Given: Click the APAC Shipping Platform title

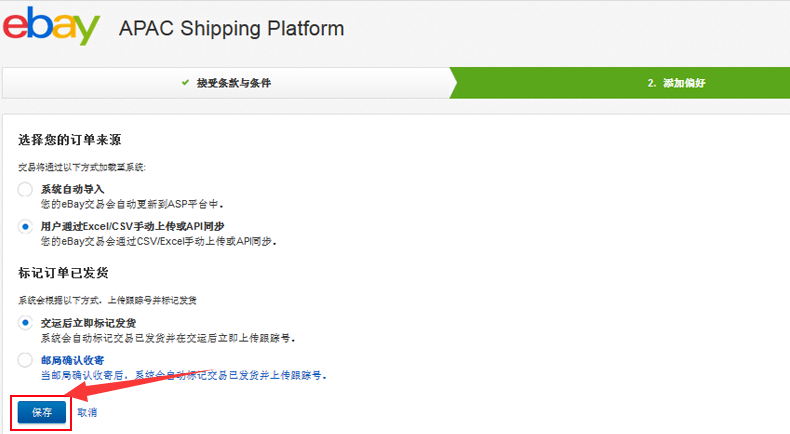Looking at the screenshot, I should pyautogui.click(x=231, y=29).
